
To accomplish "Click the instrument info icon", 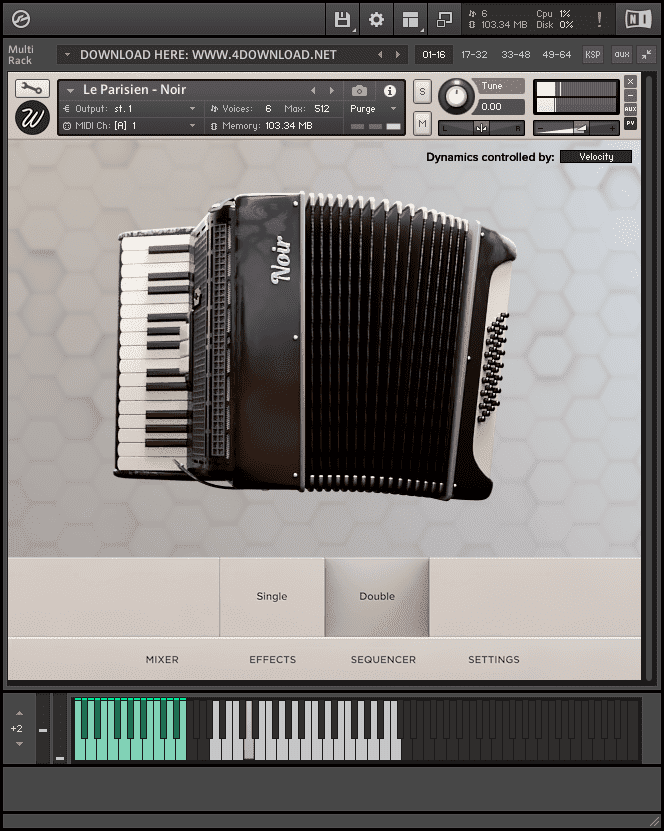I will [389, 91].
